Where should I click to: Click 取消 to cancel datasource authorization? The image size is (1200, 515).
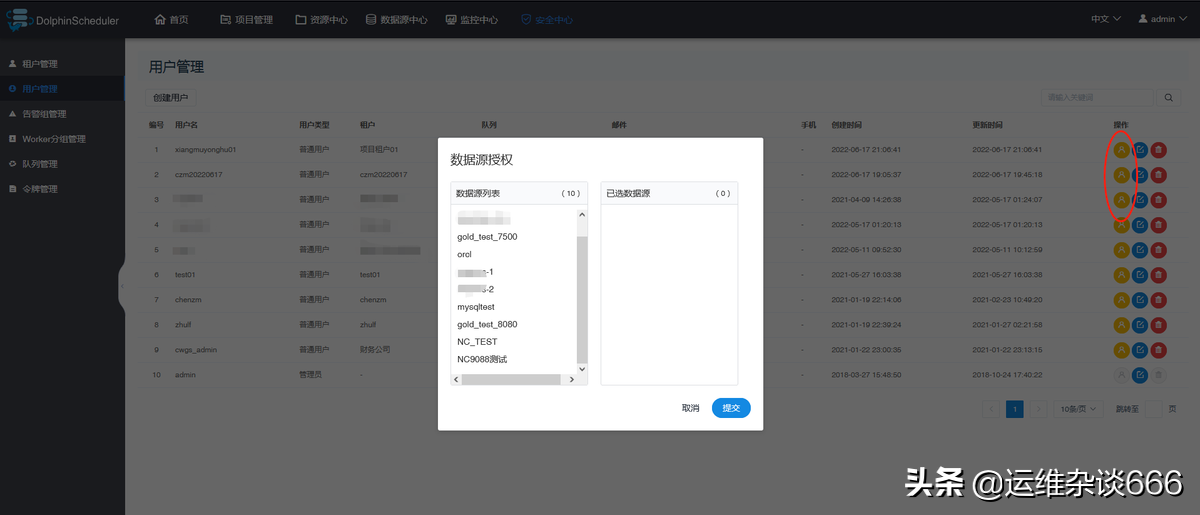(x=690, y=408)
